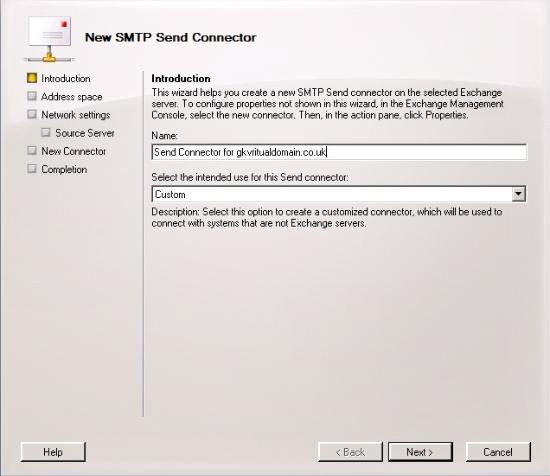
Task: Select the Introduction wizard step label
Action: point(66,79)
